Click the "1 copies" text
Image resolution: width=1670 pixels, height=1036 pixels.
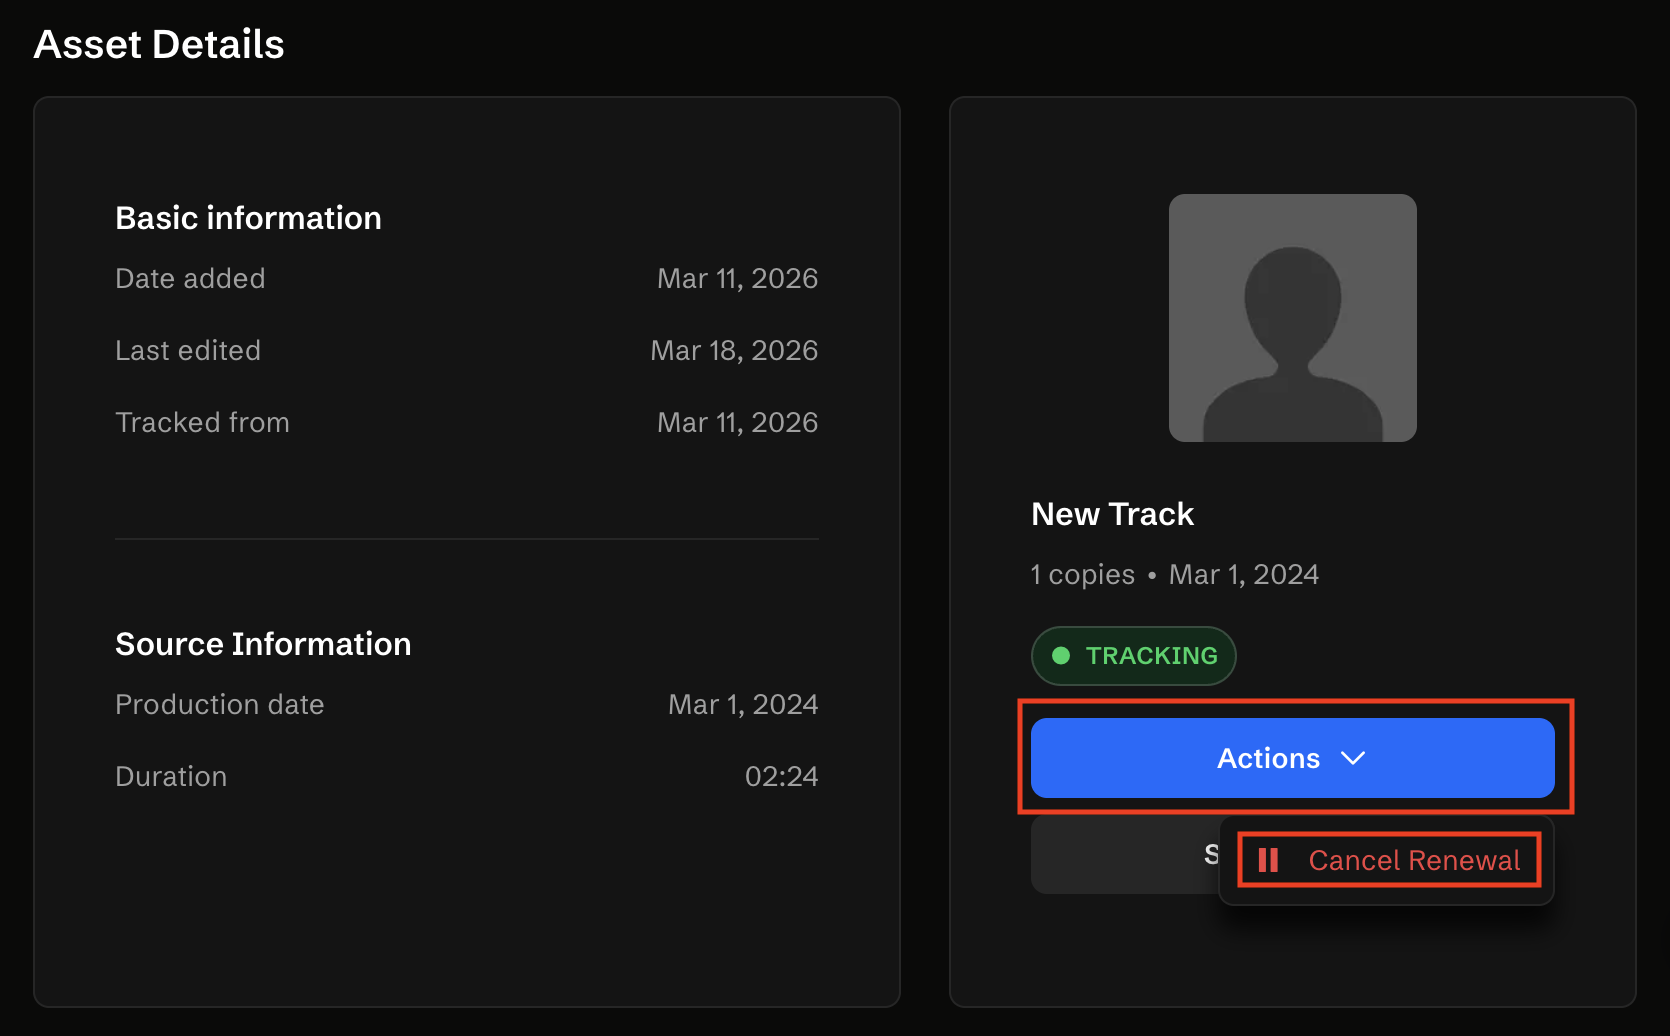tap(1083, 574)
